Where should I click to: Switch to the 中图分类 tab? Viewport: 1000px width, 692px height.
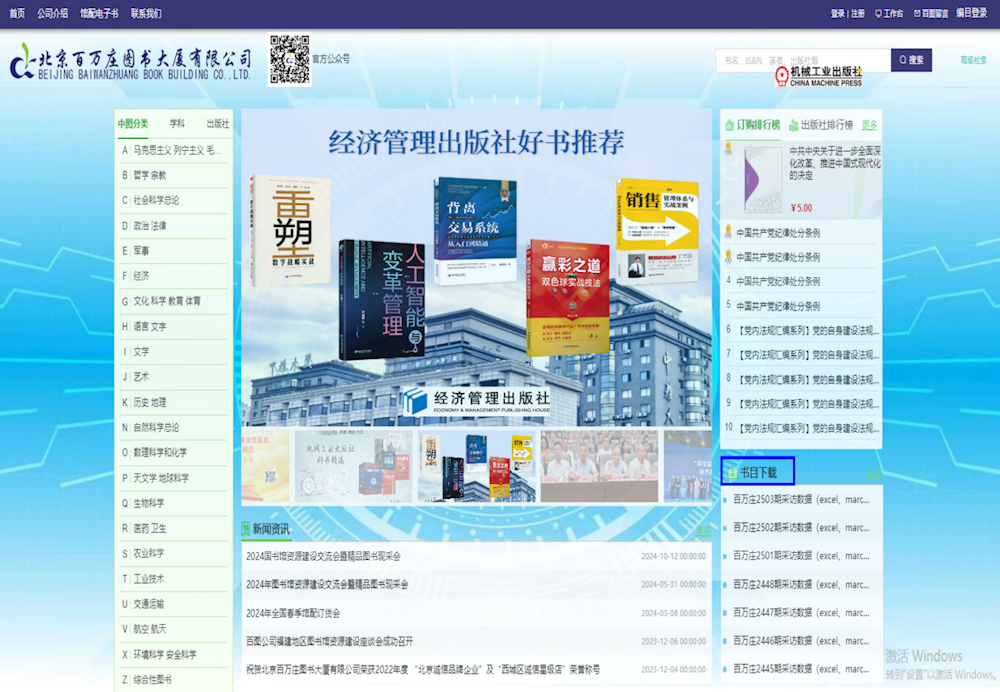[133, 124]
